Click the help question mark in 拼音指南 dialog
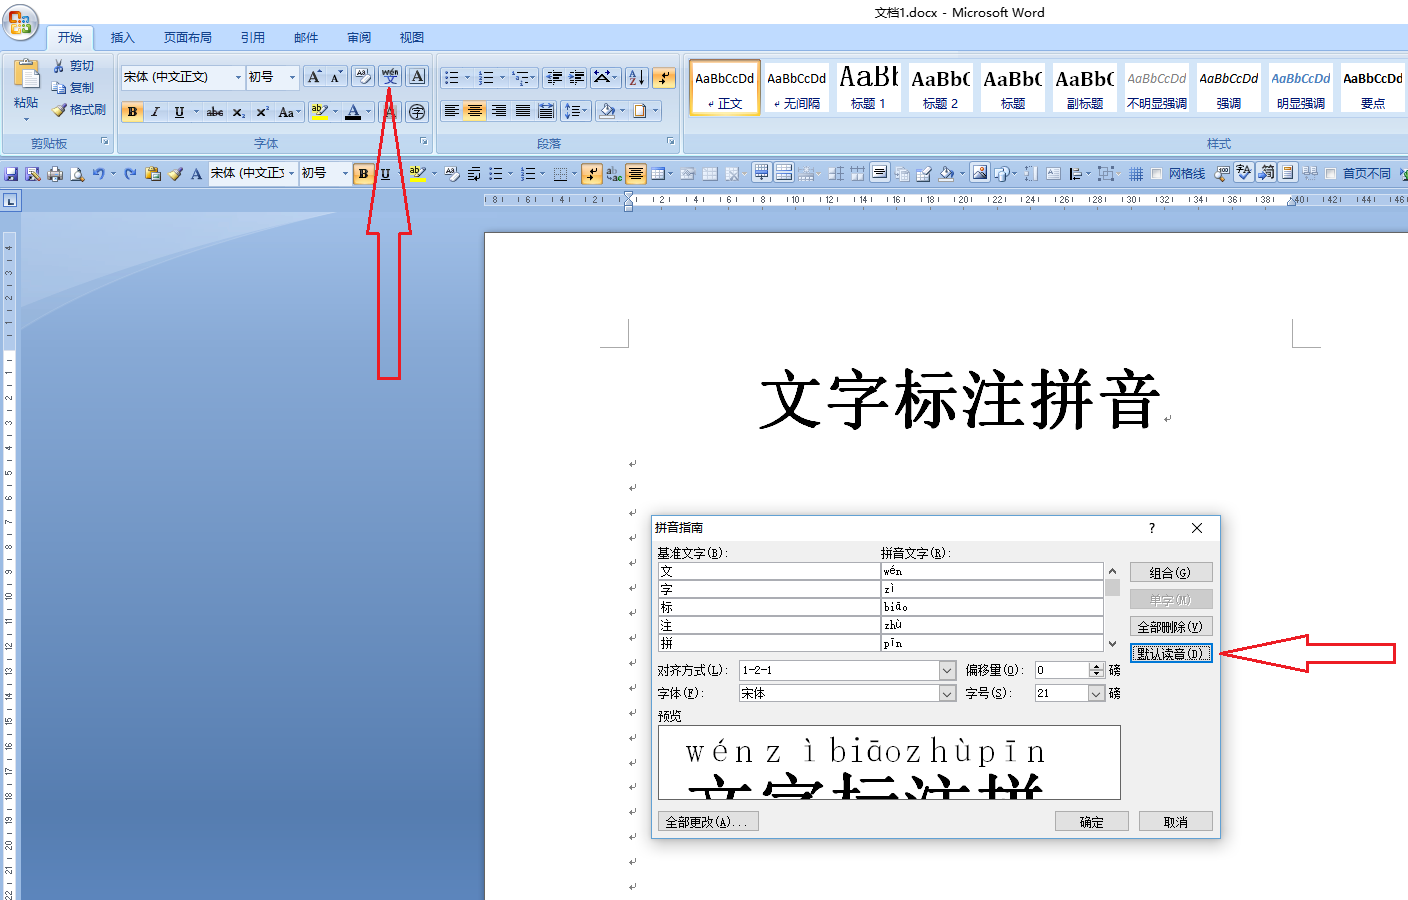The image size is (1408, 900). point(1152,528)
